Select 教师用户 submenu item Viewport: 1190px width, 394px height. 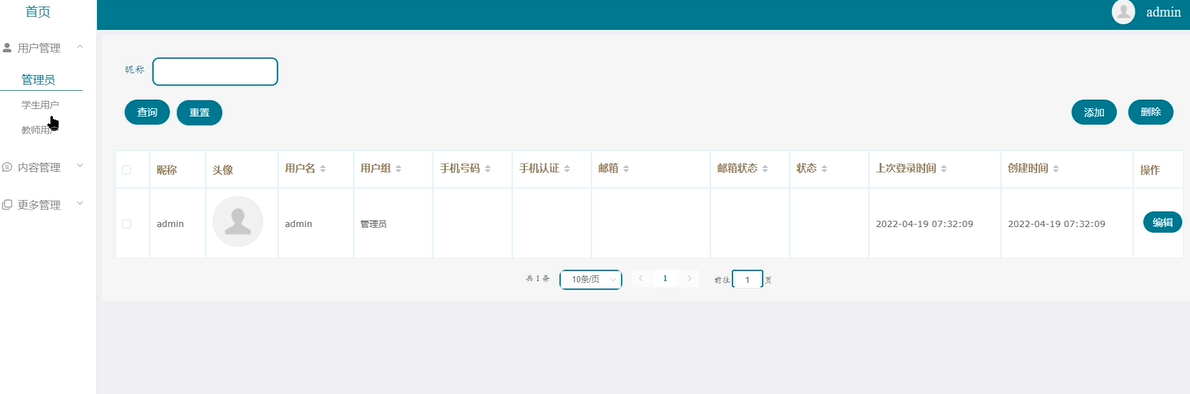tap(40, 130)
